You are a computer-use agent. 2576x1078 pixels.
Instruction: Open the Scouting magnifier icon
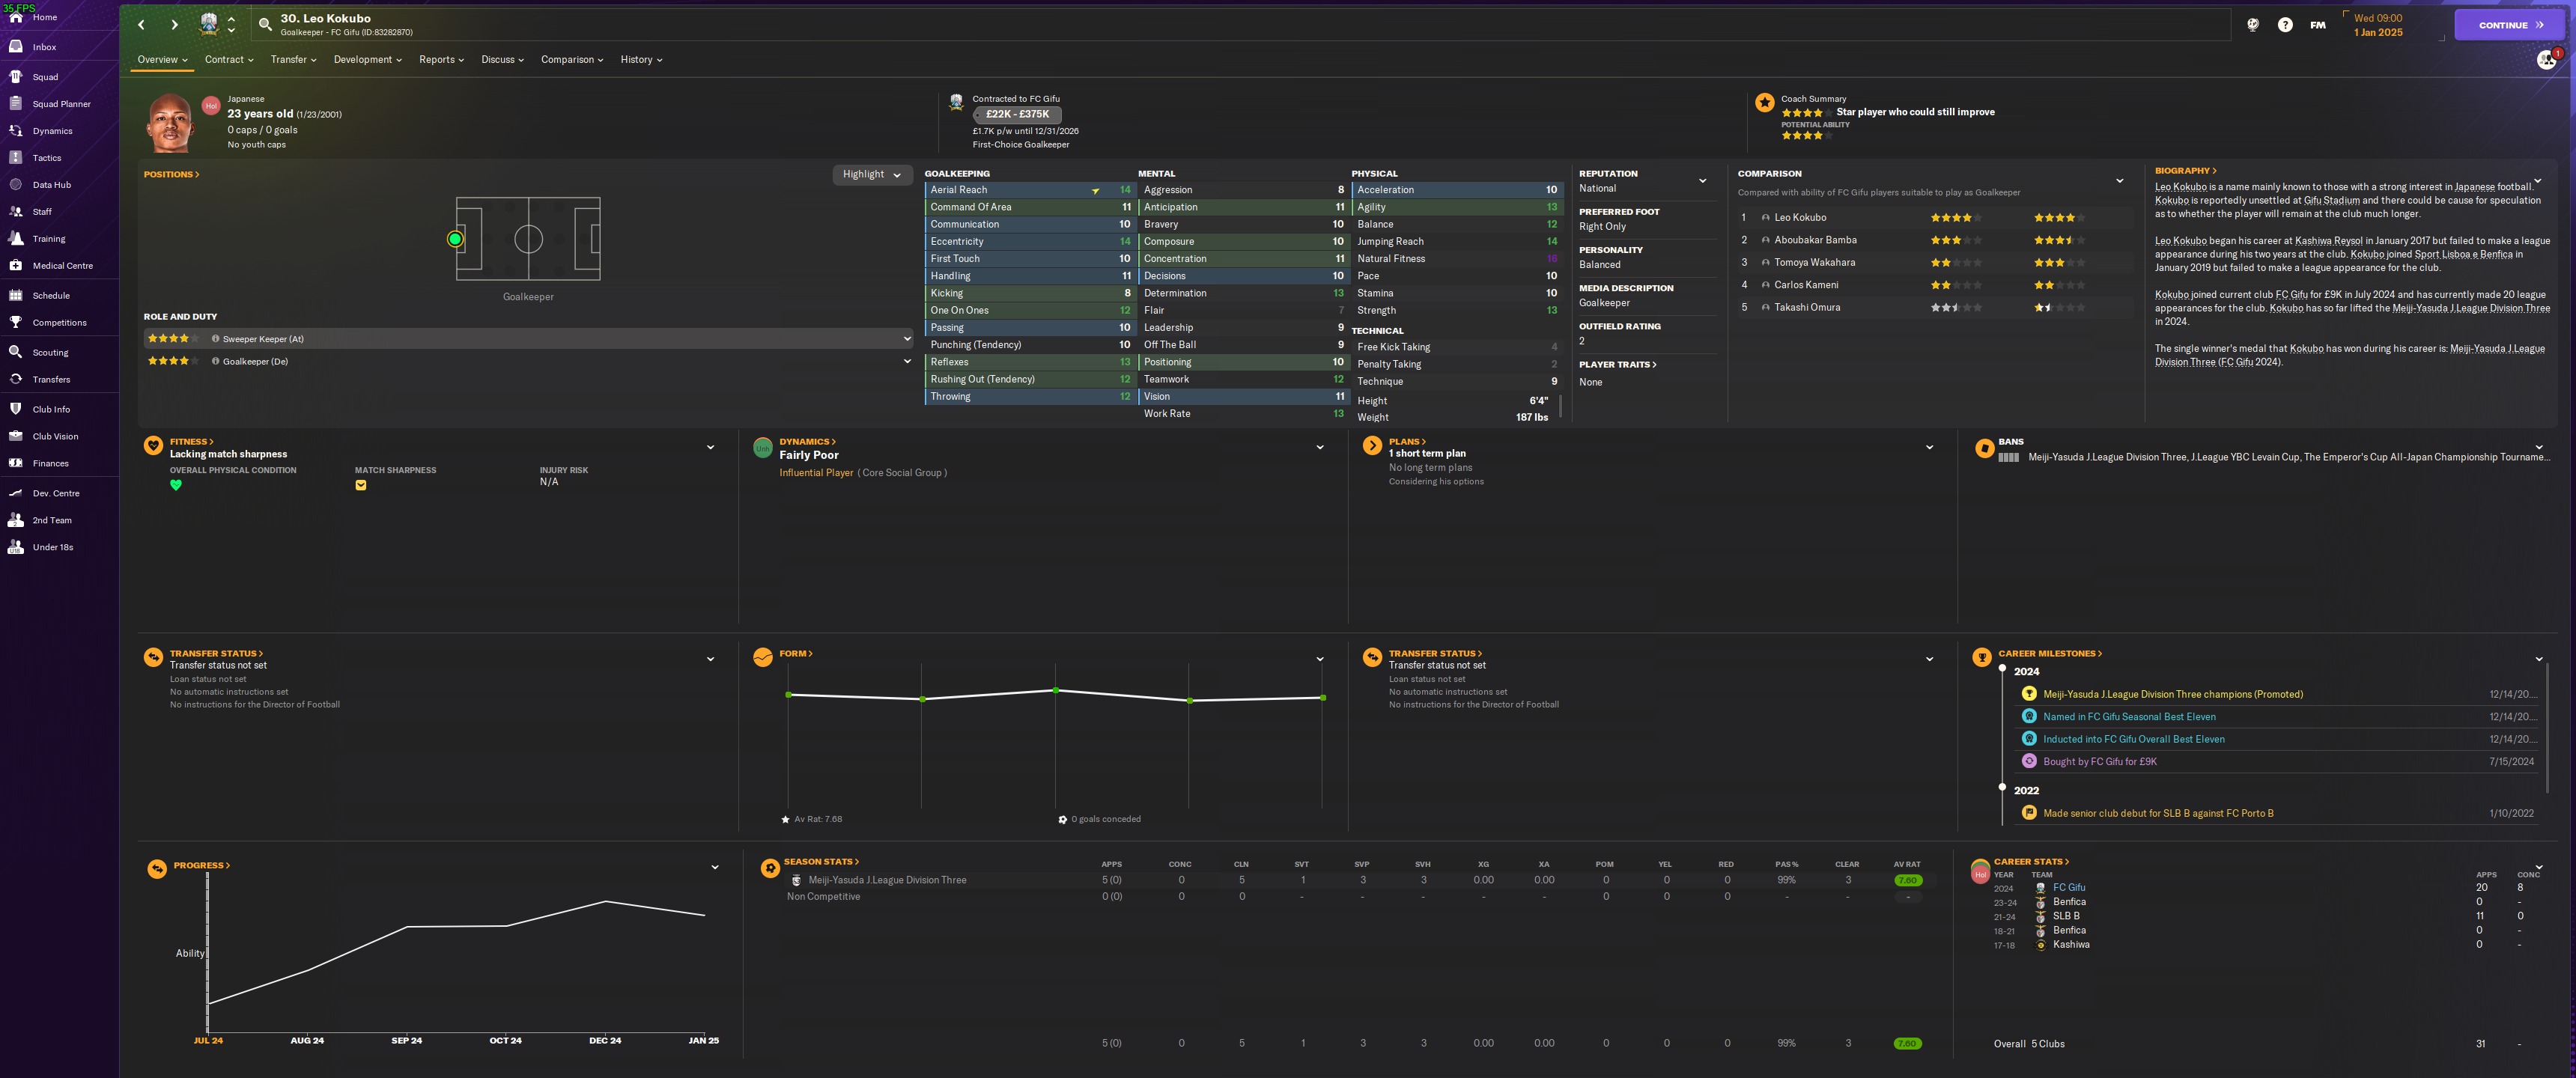[16, 353]
